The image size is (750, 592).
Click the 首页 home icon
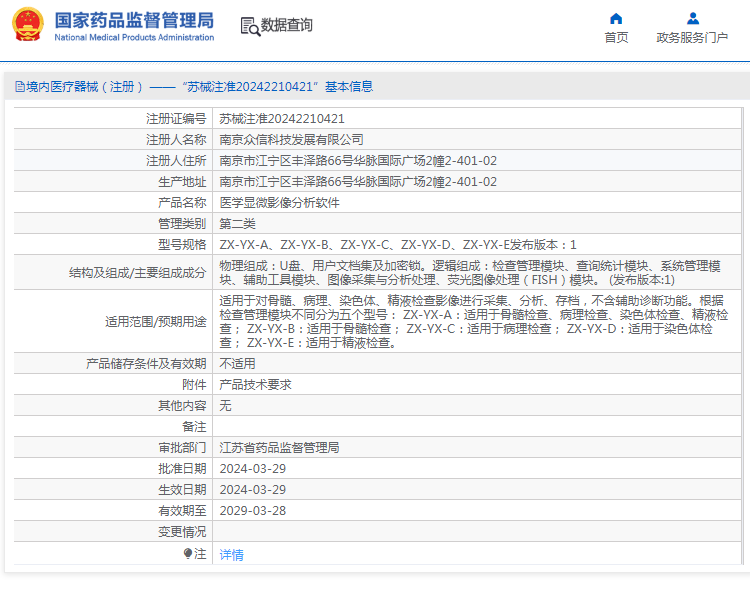pos(616,19)
